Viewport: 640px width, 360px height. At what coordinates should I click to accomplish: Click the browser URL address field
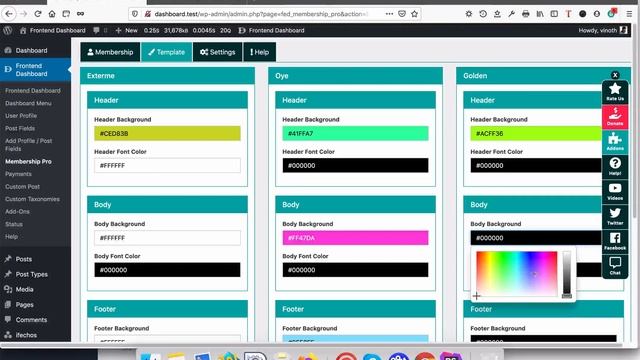point(261,14)
